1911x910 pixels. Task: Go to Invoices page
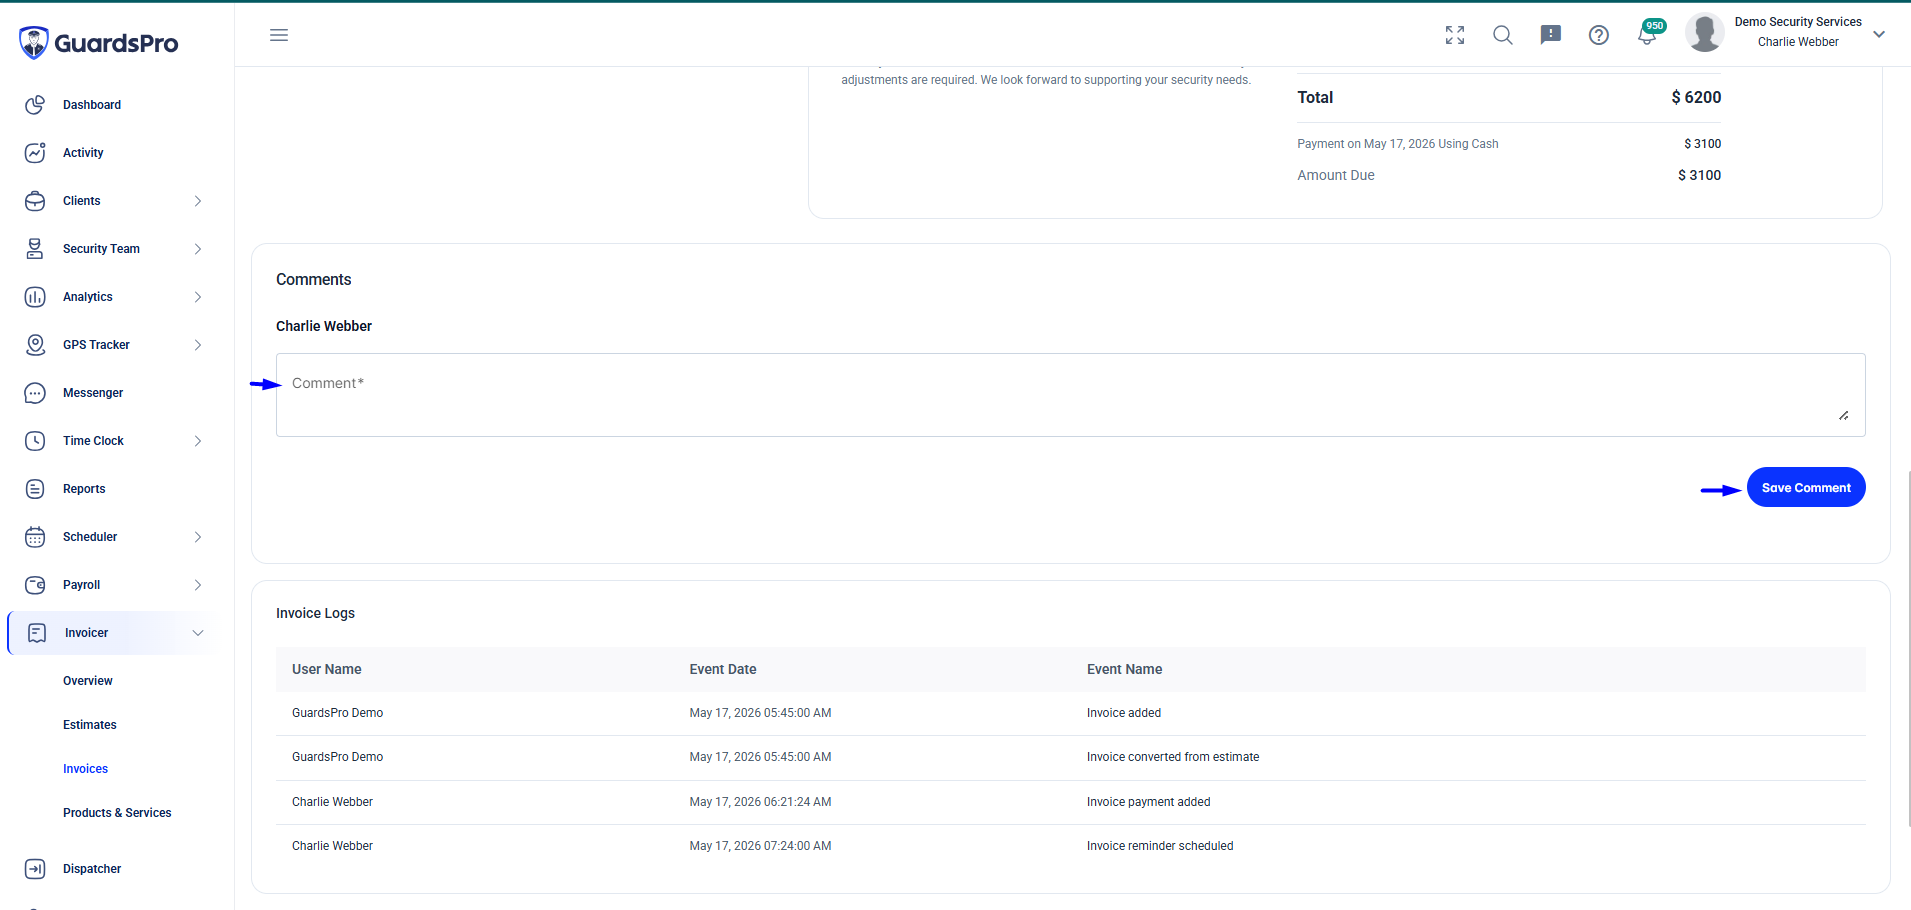tap(86, 769)
